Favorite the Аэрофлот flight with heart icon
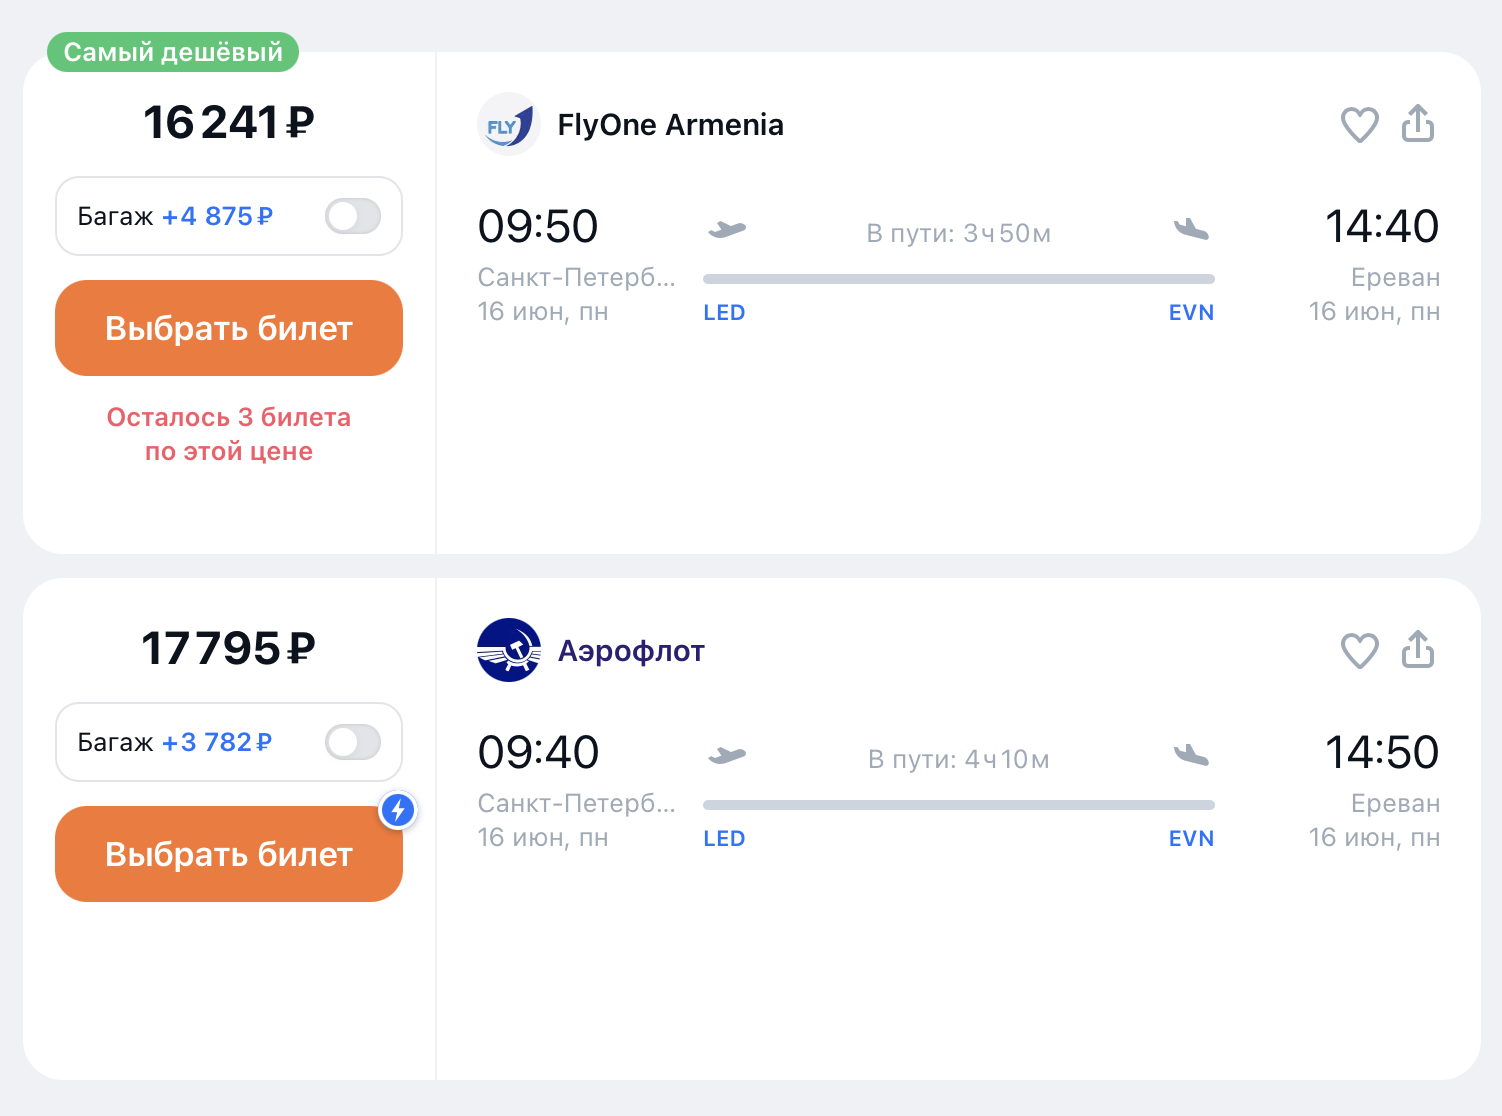 [1359, 651]
